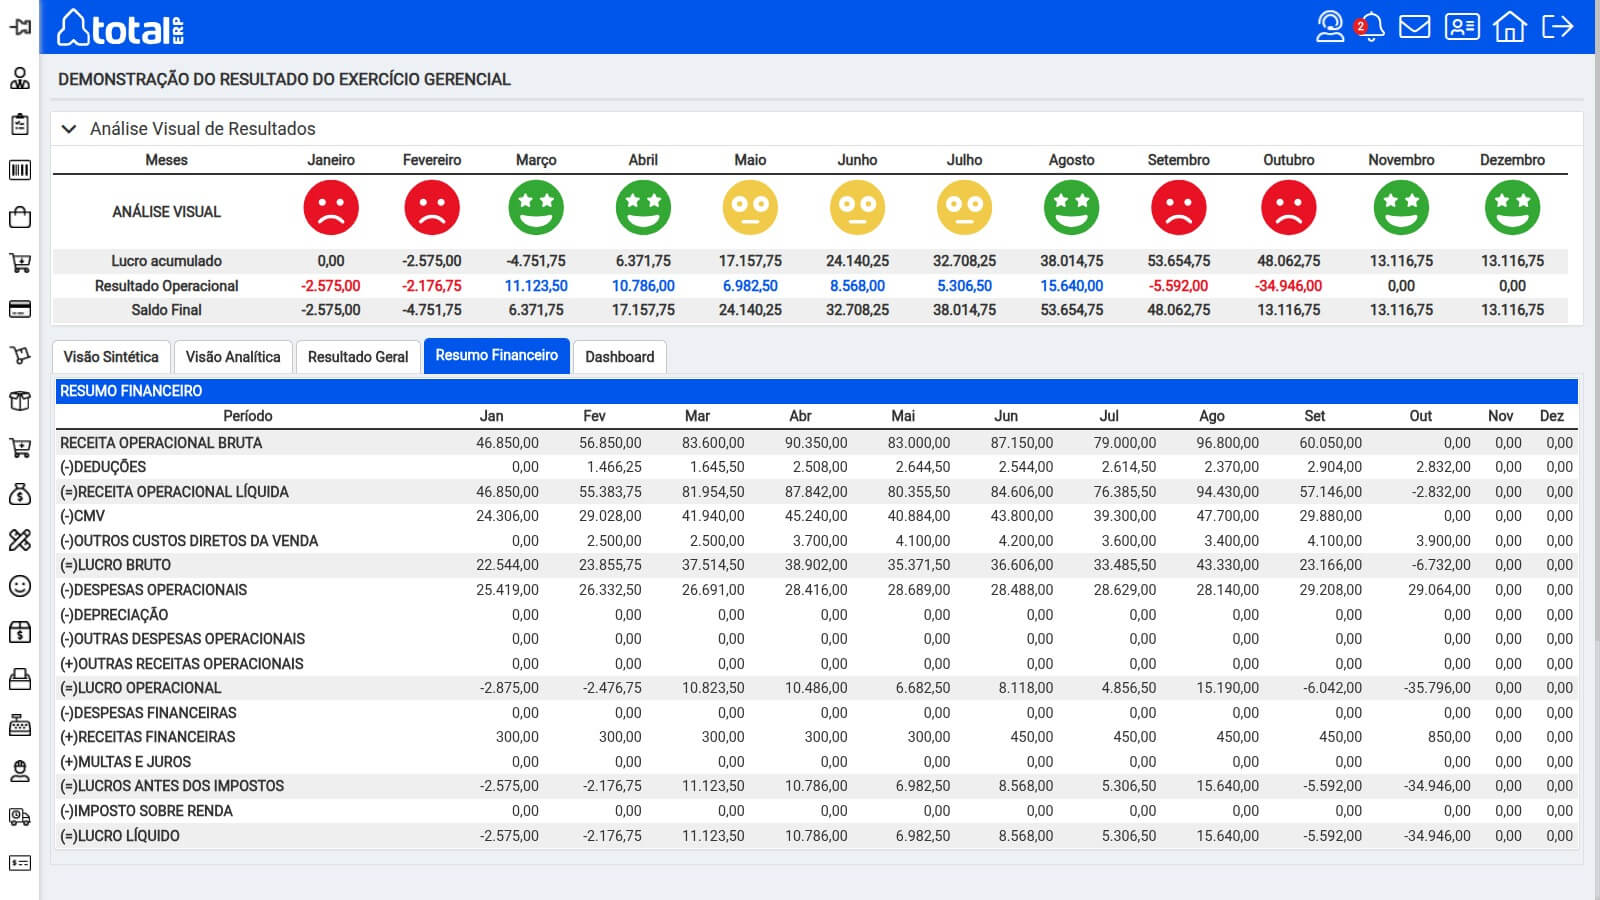Open the Resultado Geral tab
The image size is (1600, 900).
coord(358,357)
